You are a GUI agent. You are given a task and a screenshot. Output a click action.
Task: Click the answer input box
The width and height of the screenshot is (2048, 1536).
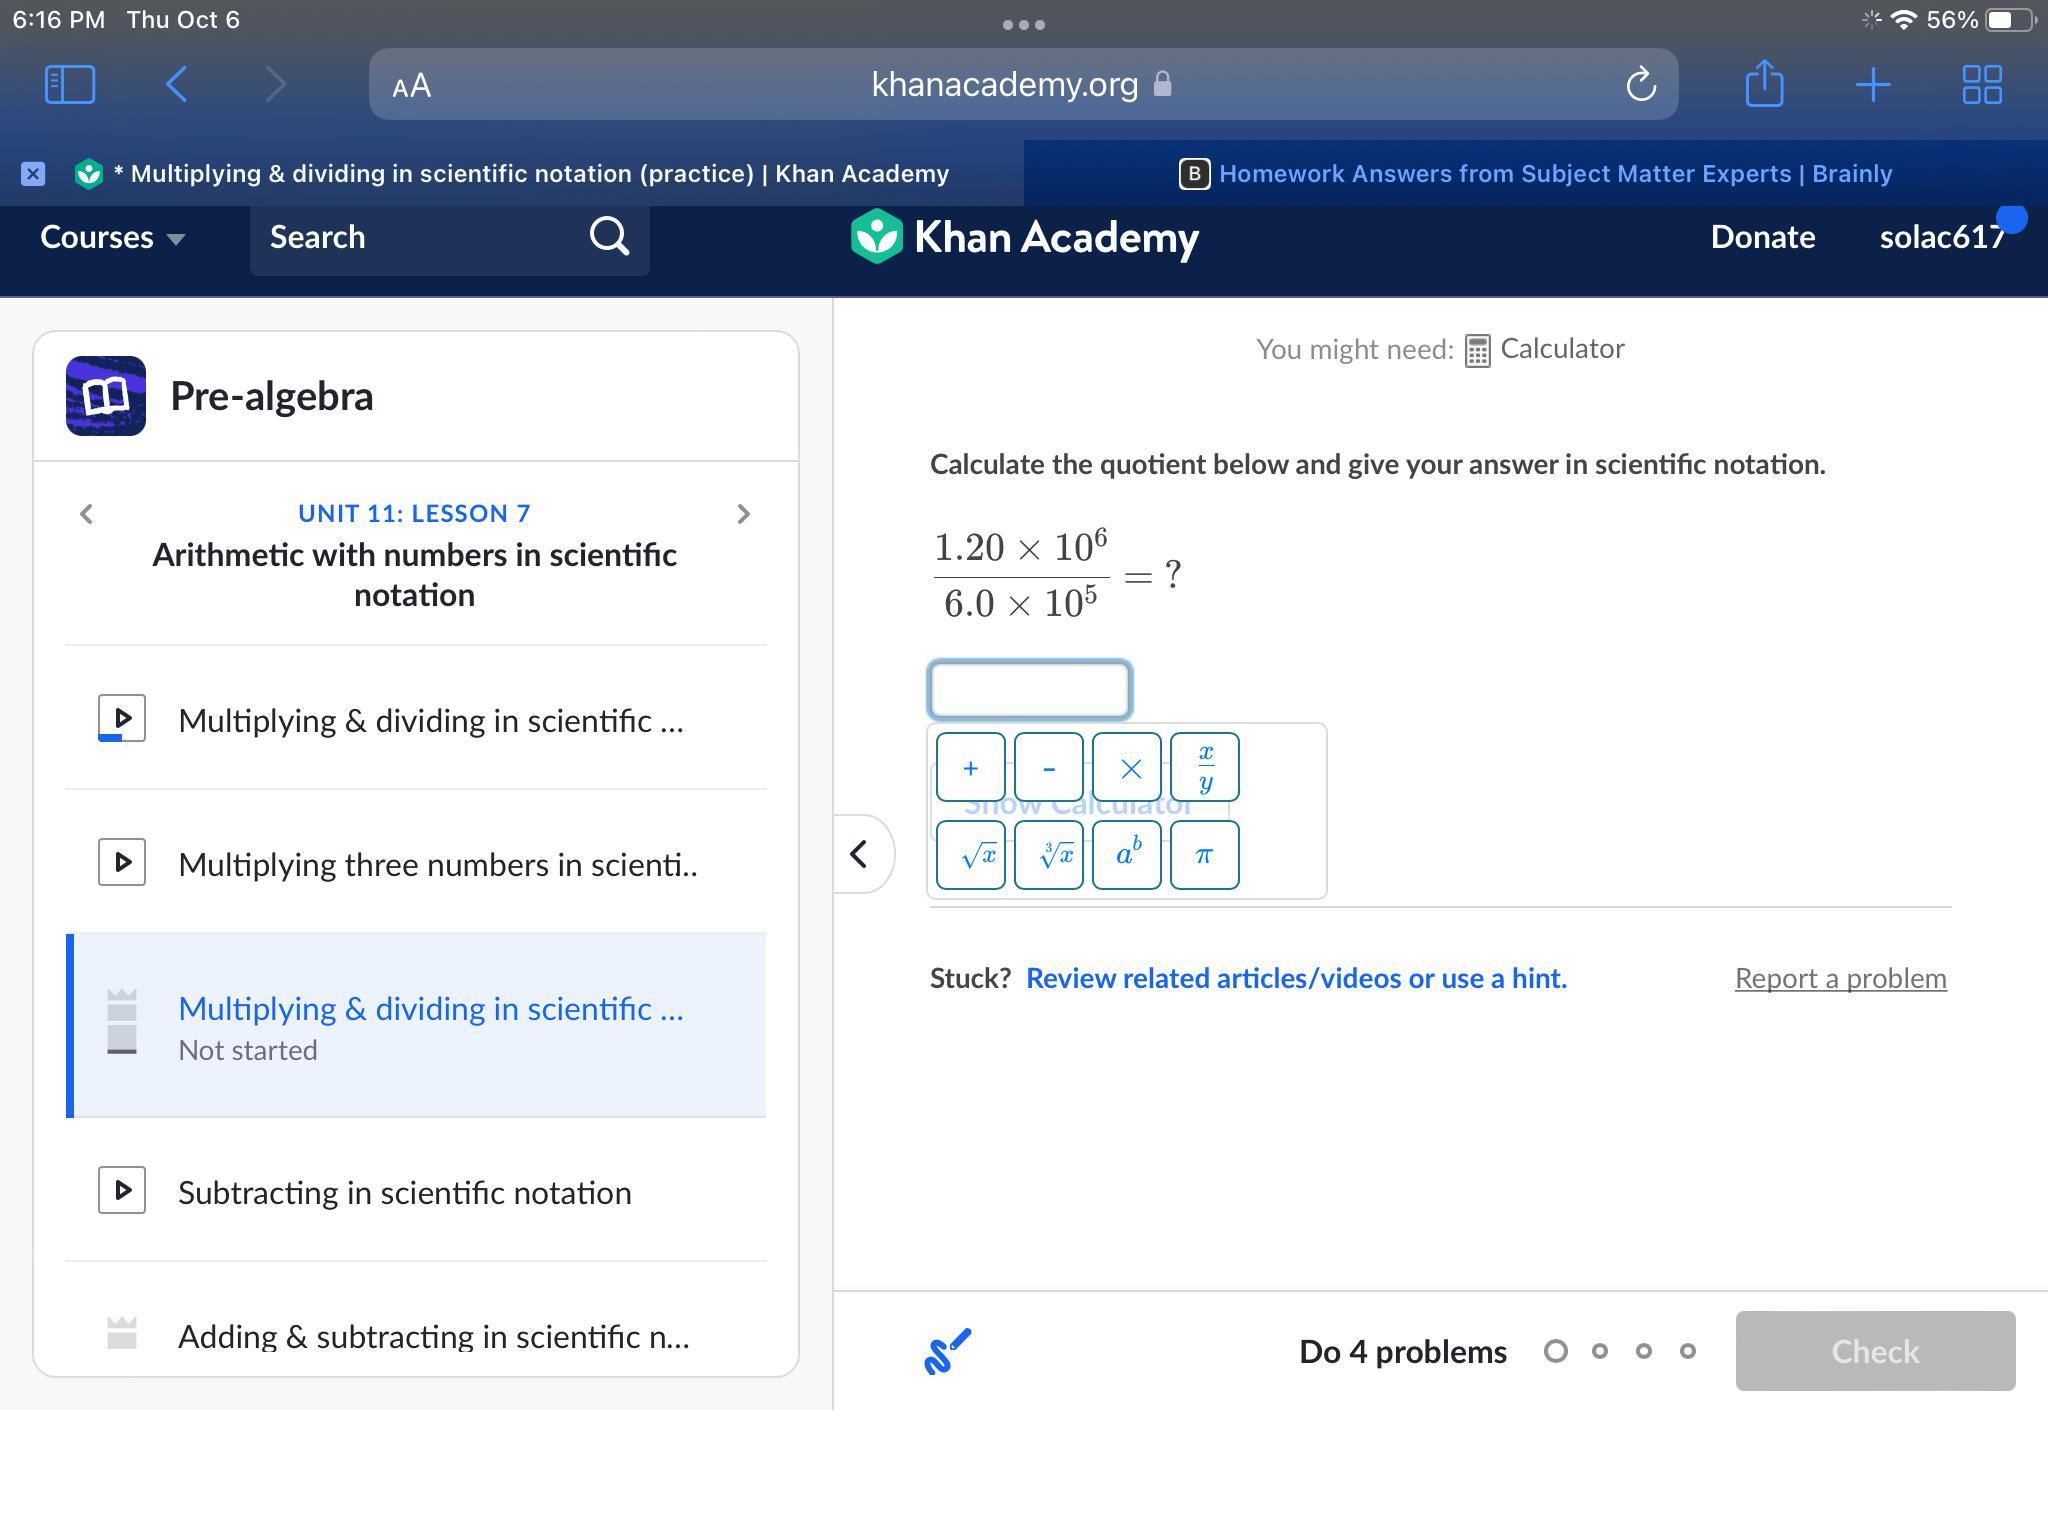pyautogui.click(x=1030, y=690)
